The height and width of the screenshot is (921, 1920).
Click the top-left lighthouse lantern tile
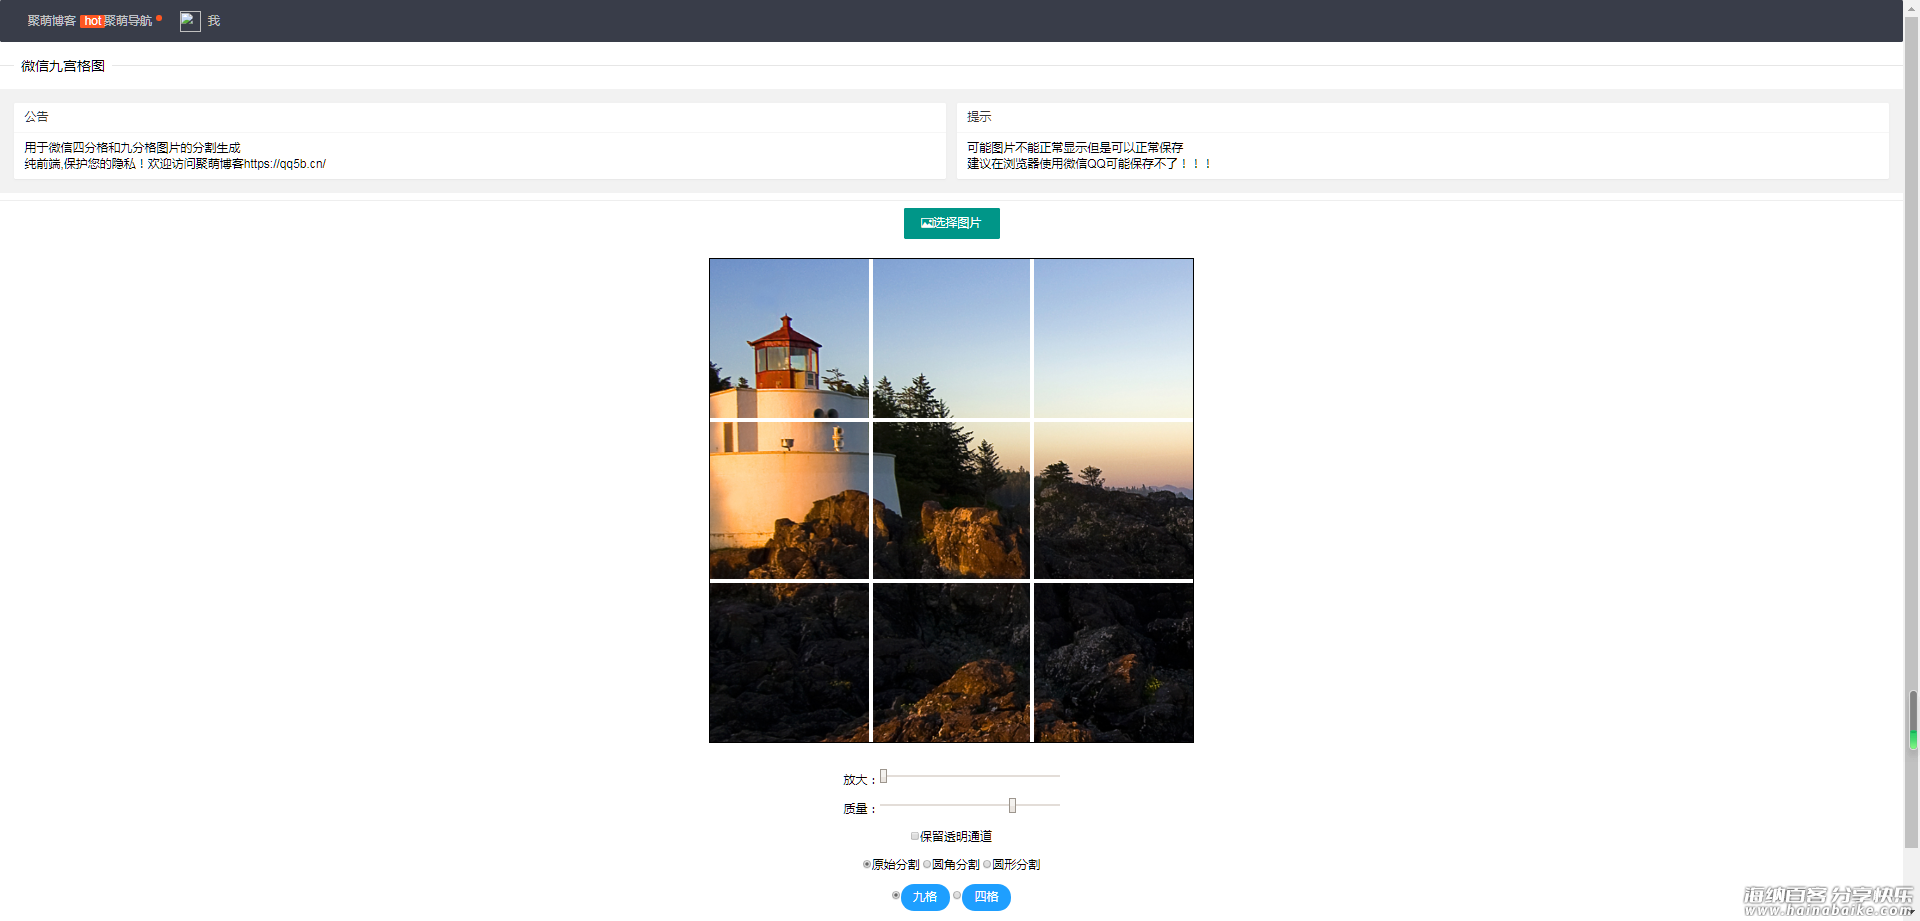point(789,338)
